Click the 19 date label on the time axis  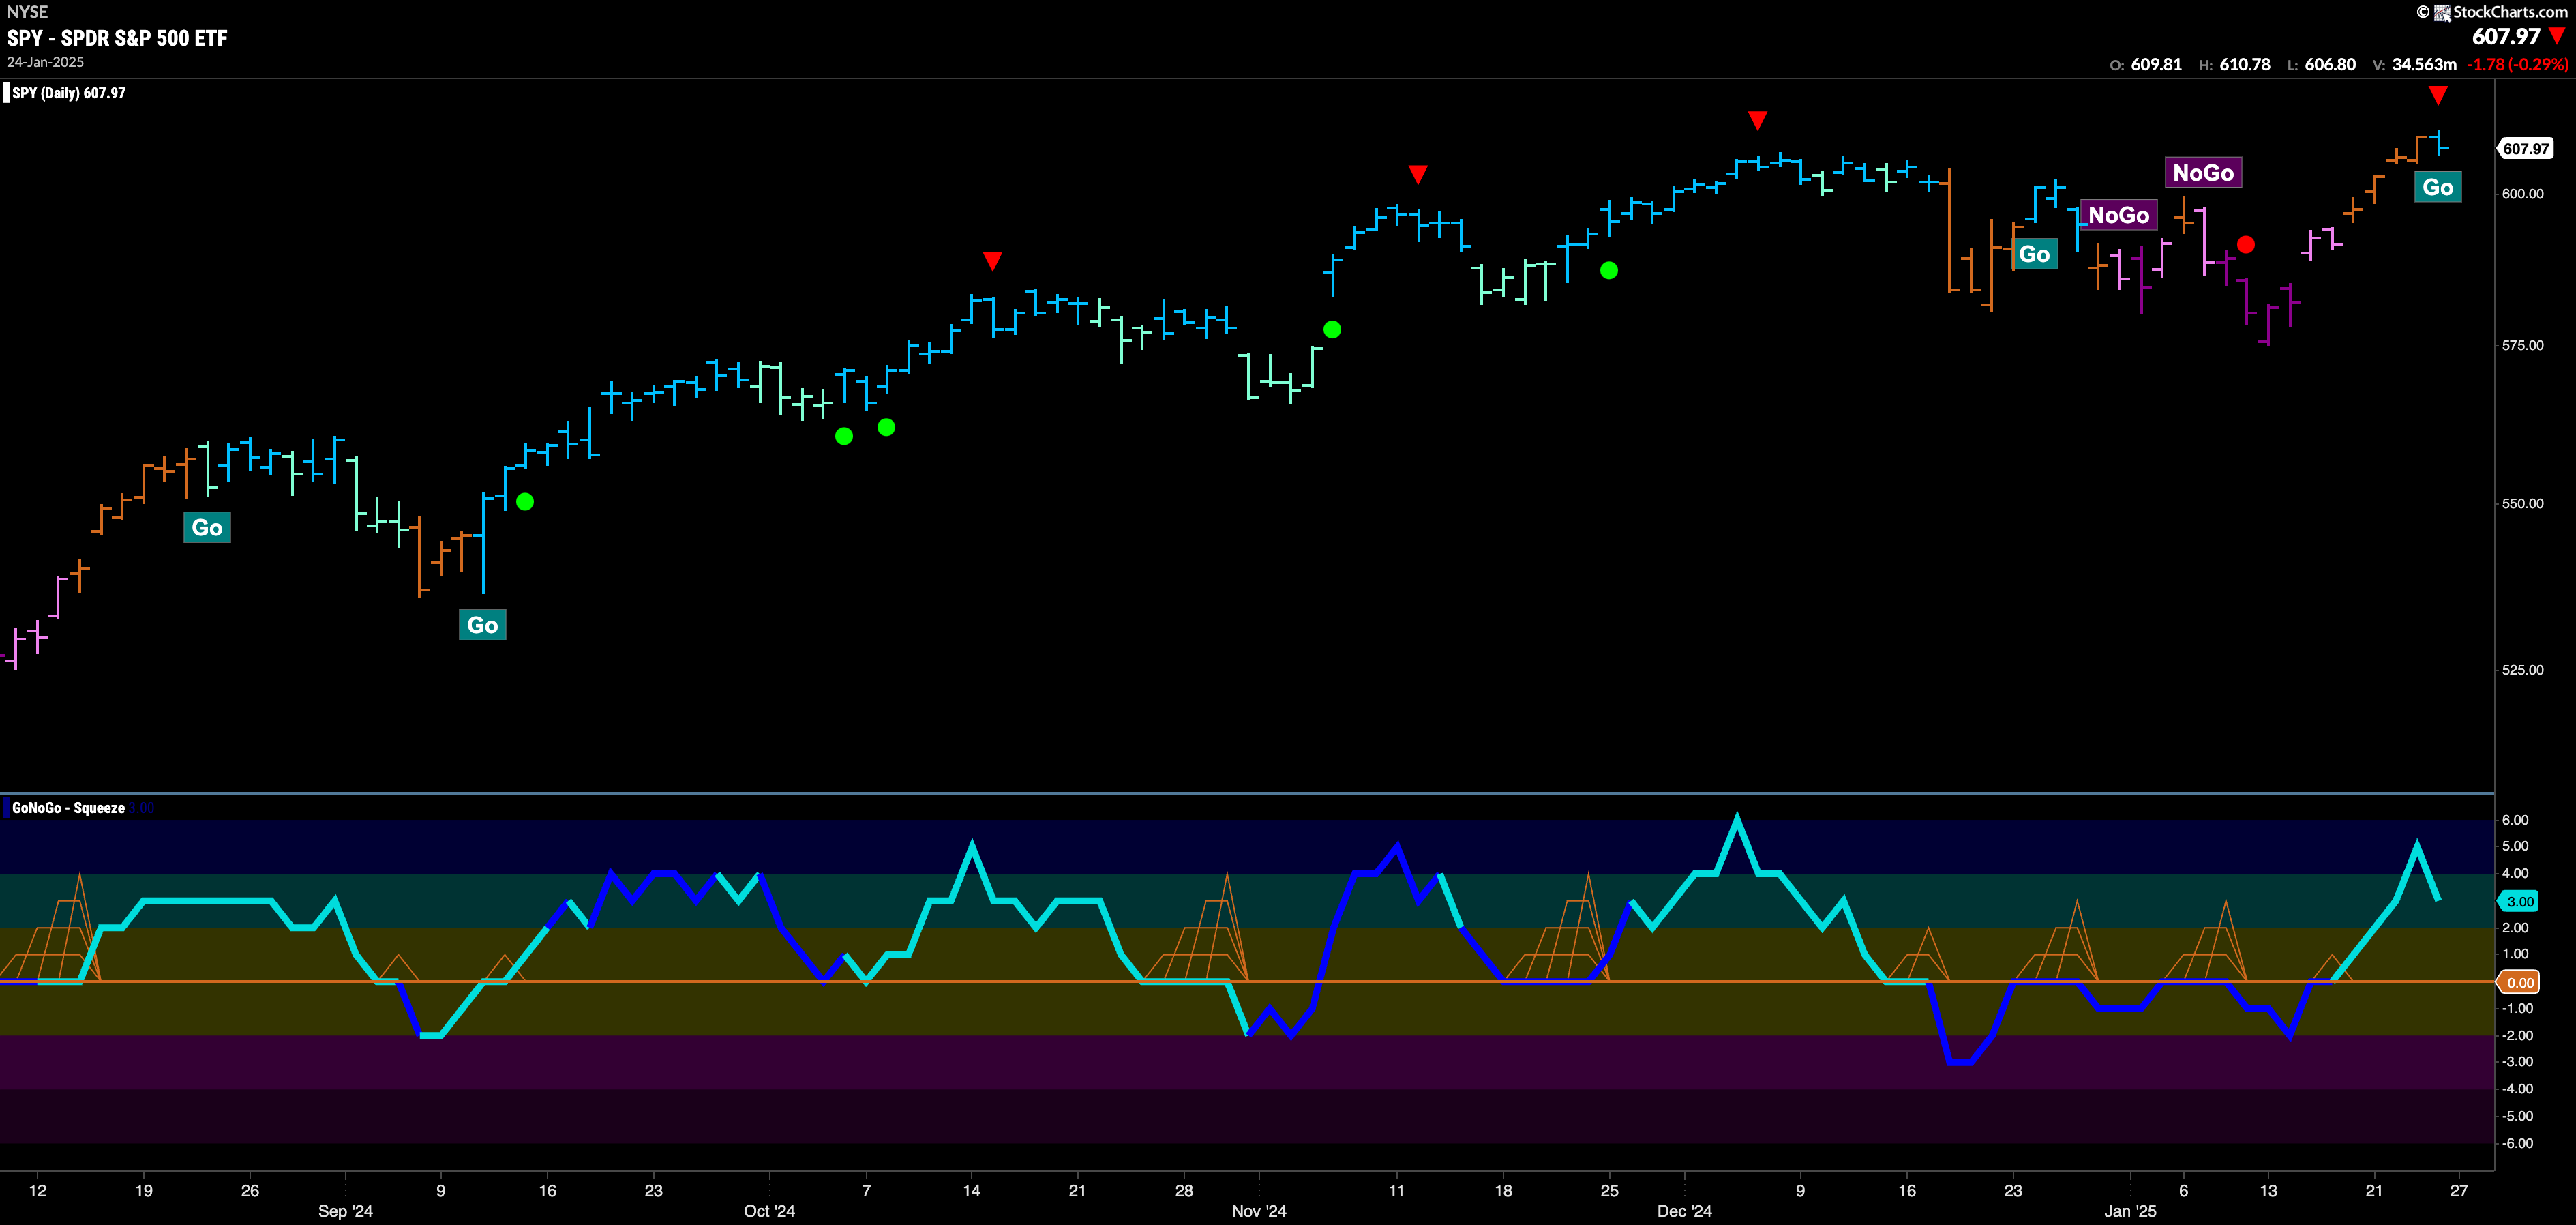[144, 1190]
